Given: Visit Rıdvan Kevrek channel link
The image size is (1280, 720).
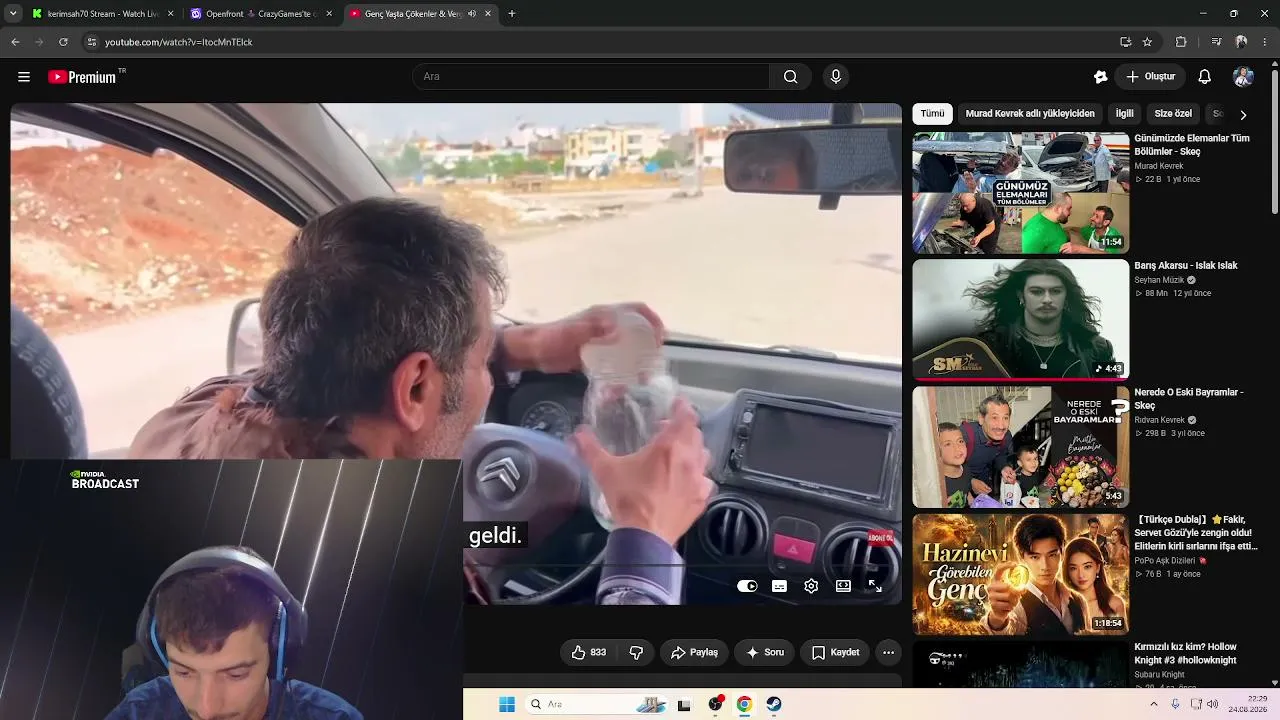Looking at the screenshot, I should pos(1159,420).
